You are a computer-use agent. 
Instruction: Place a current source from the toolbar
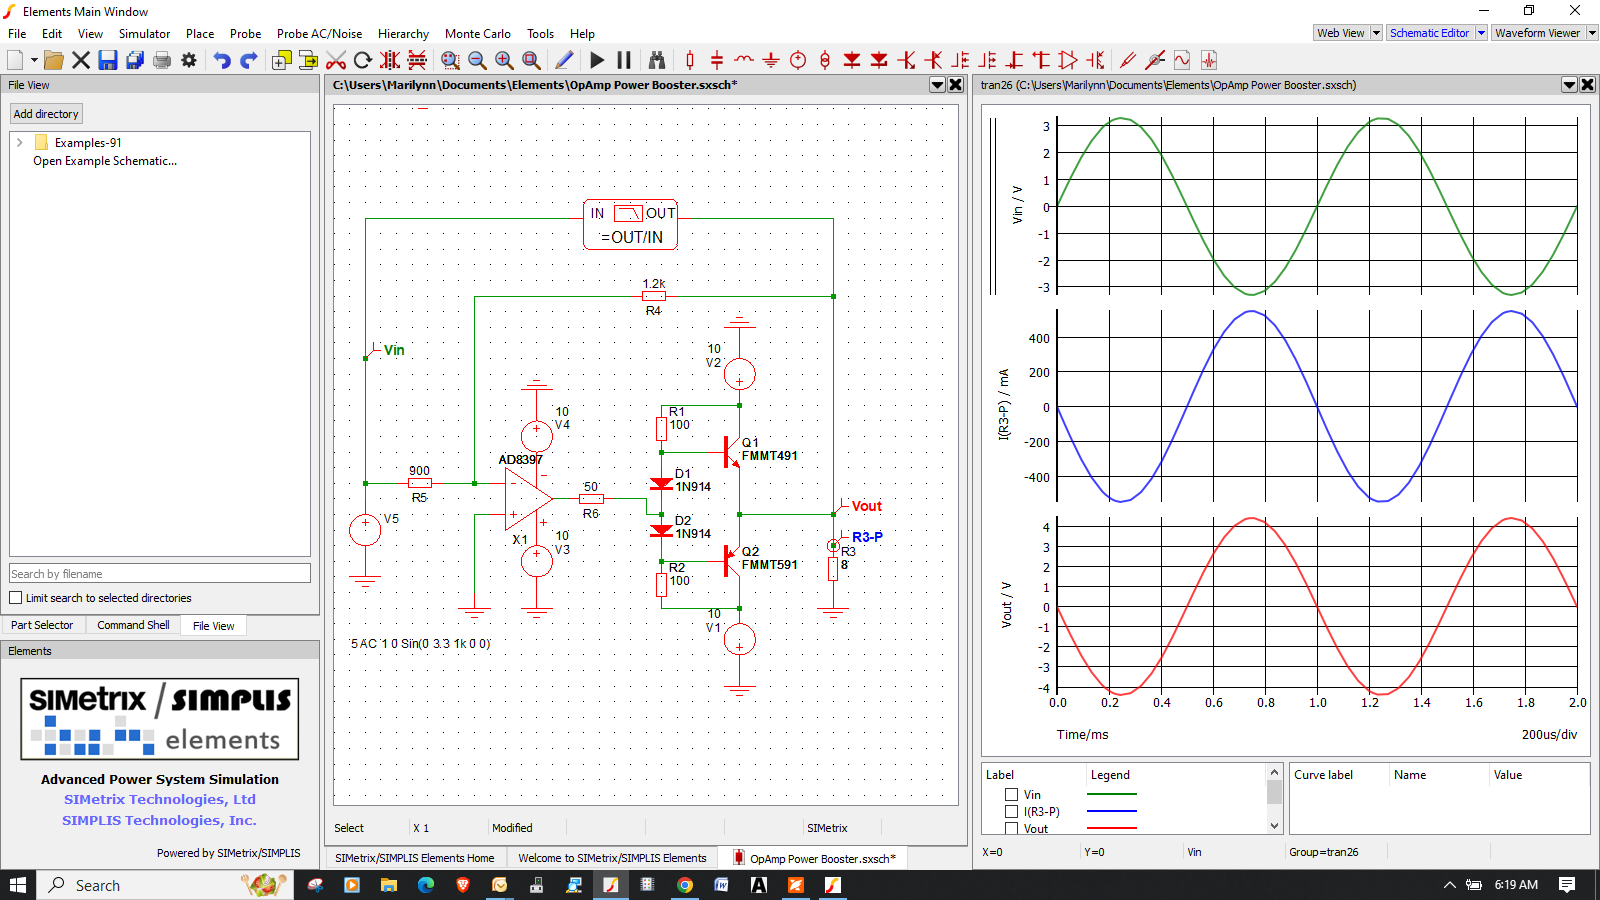click(825, 60)
